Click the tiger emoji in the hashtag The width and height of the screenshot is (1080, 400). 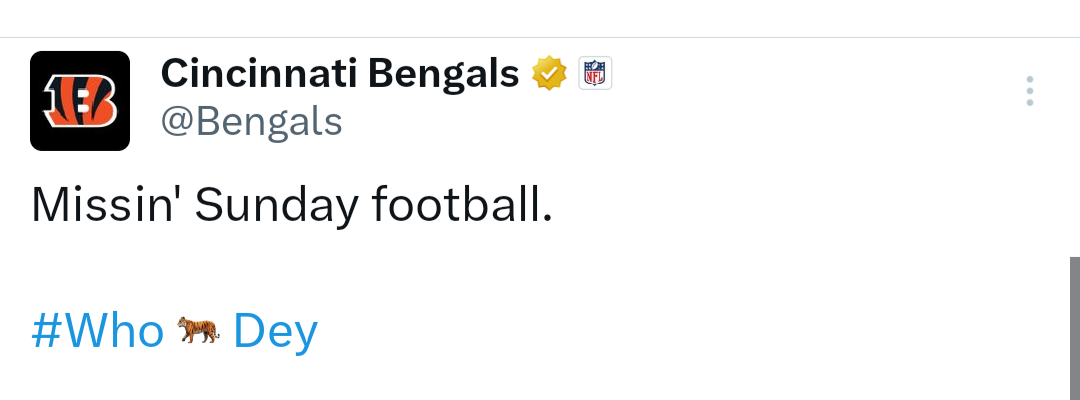[198, 330]
